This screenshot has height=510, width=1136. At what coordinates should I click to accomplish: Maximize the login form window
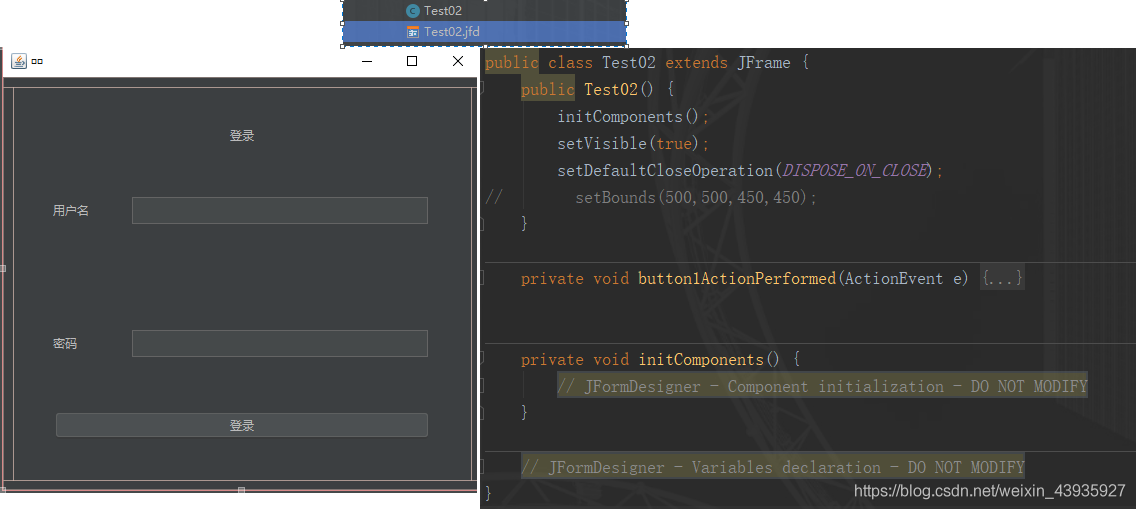(412, 61)
